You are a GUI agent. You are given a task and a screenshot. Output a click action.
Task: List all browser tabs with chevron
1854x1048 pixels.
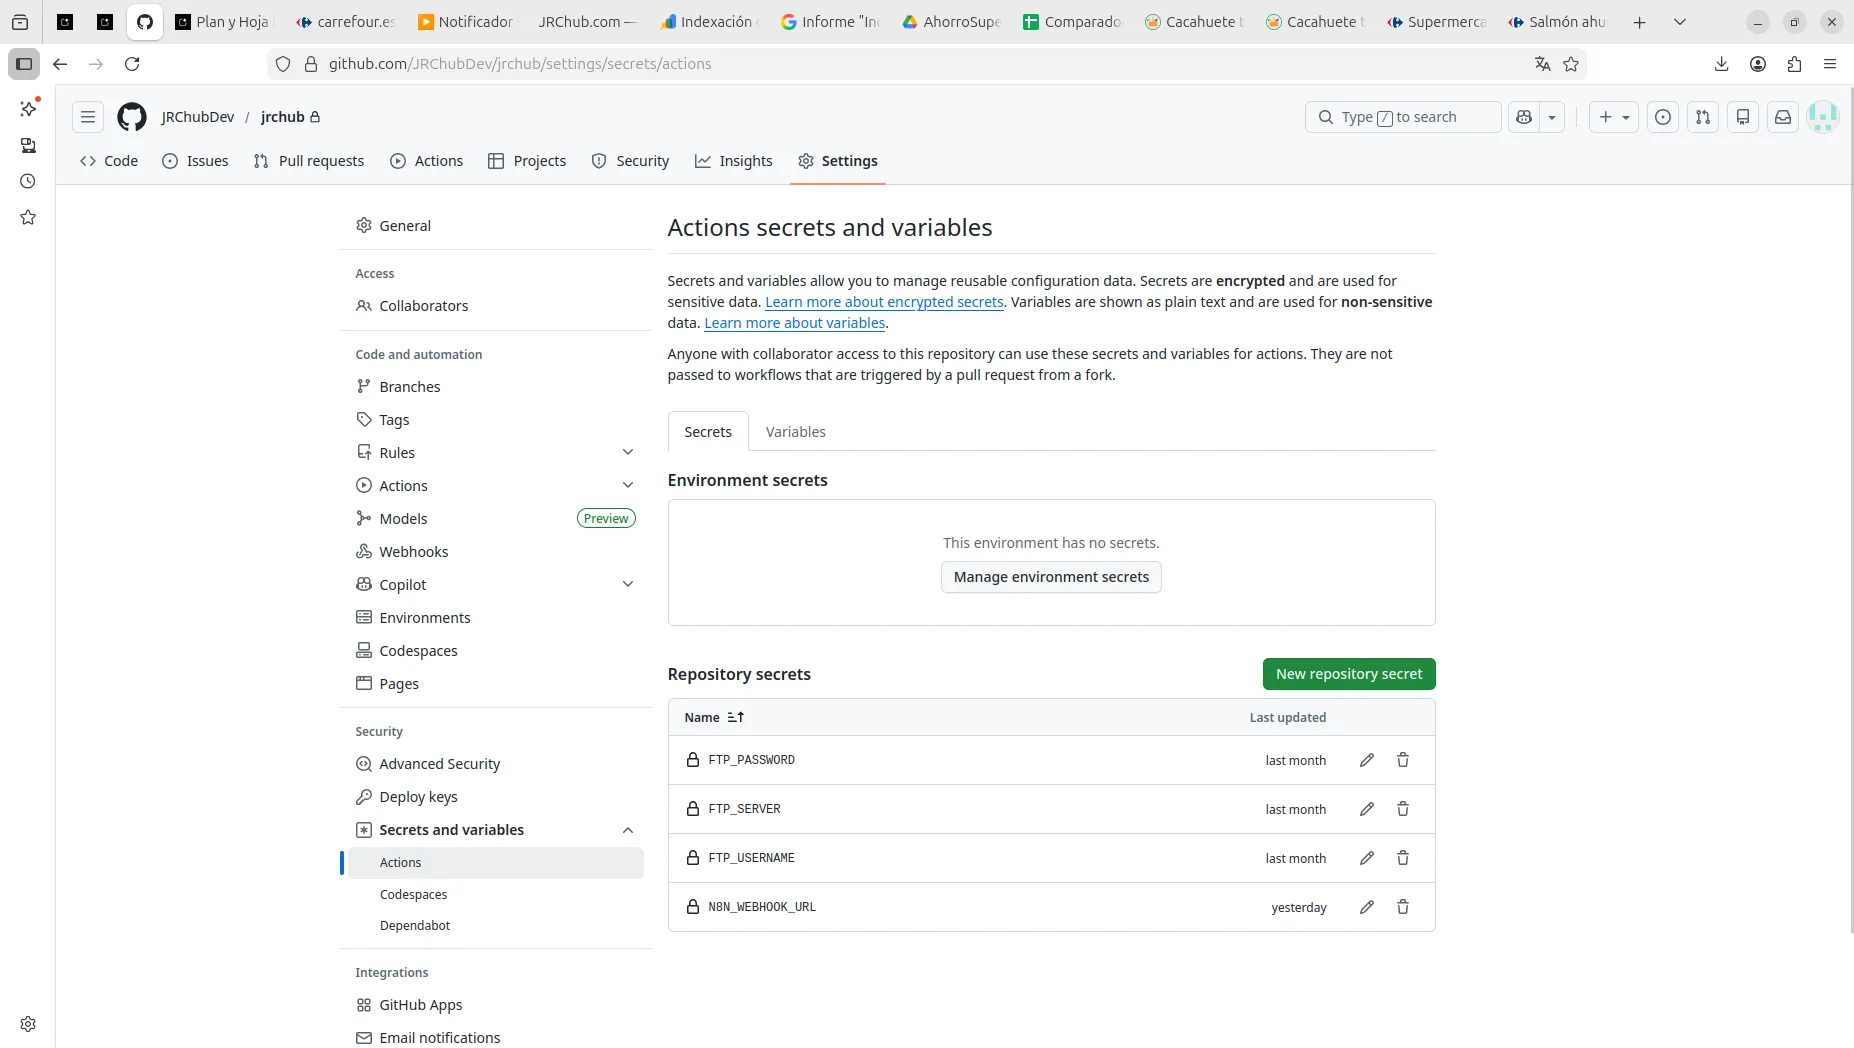pyautogui.click(x=1680, y=22)
